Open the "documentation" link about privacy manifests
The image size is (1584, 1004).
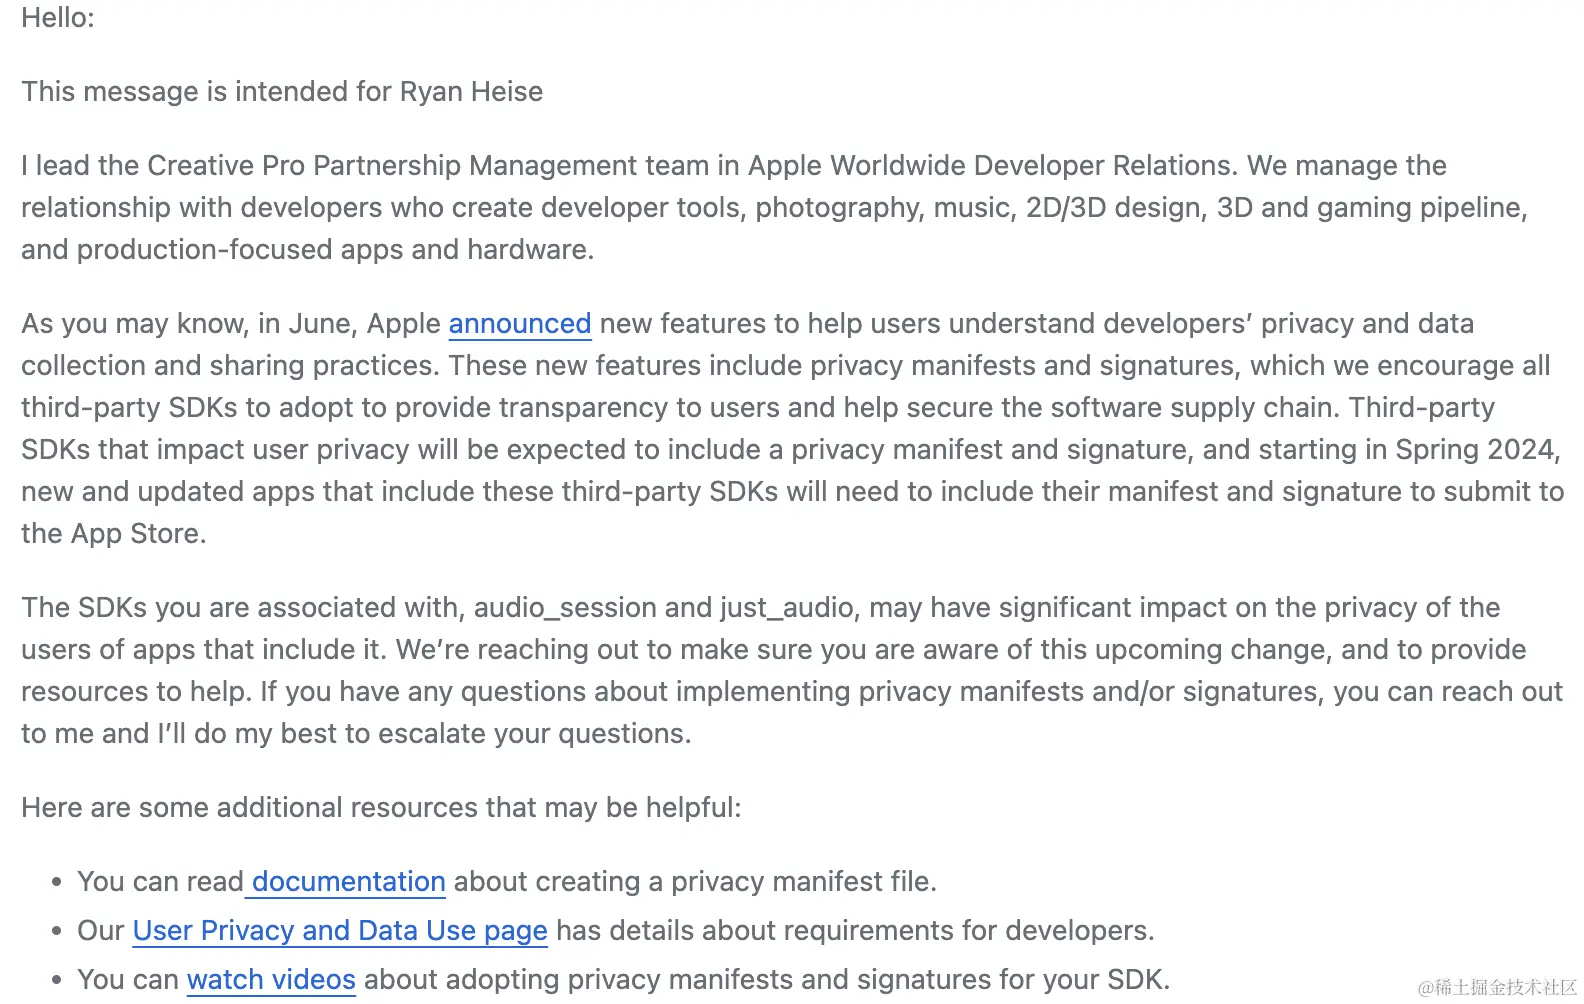point(348,882)
